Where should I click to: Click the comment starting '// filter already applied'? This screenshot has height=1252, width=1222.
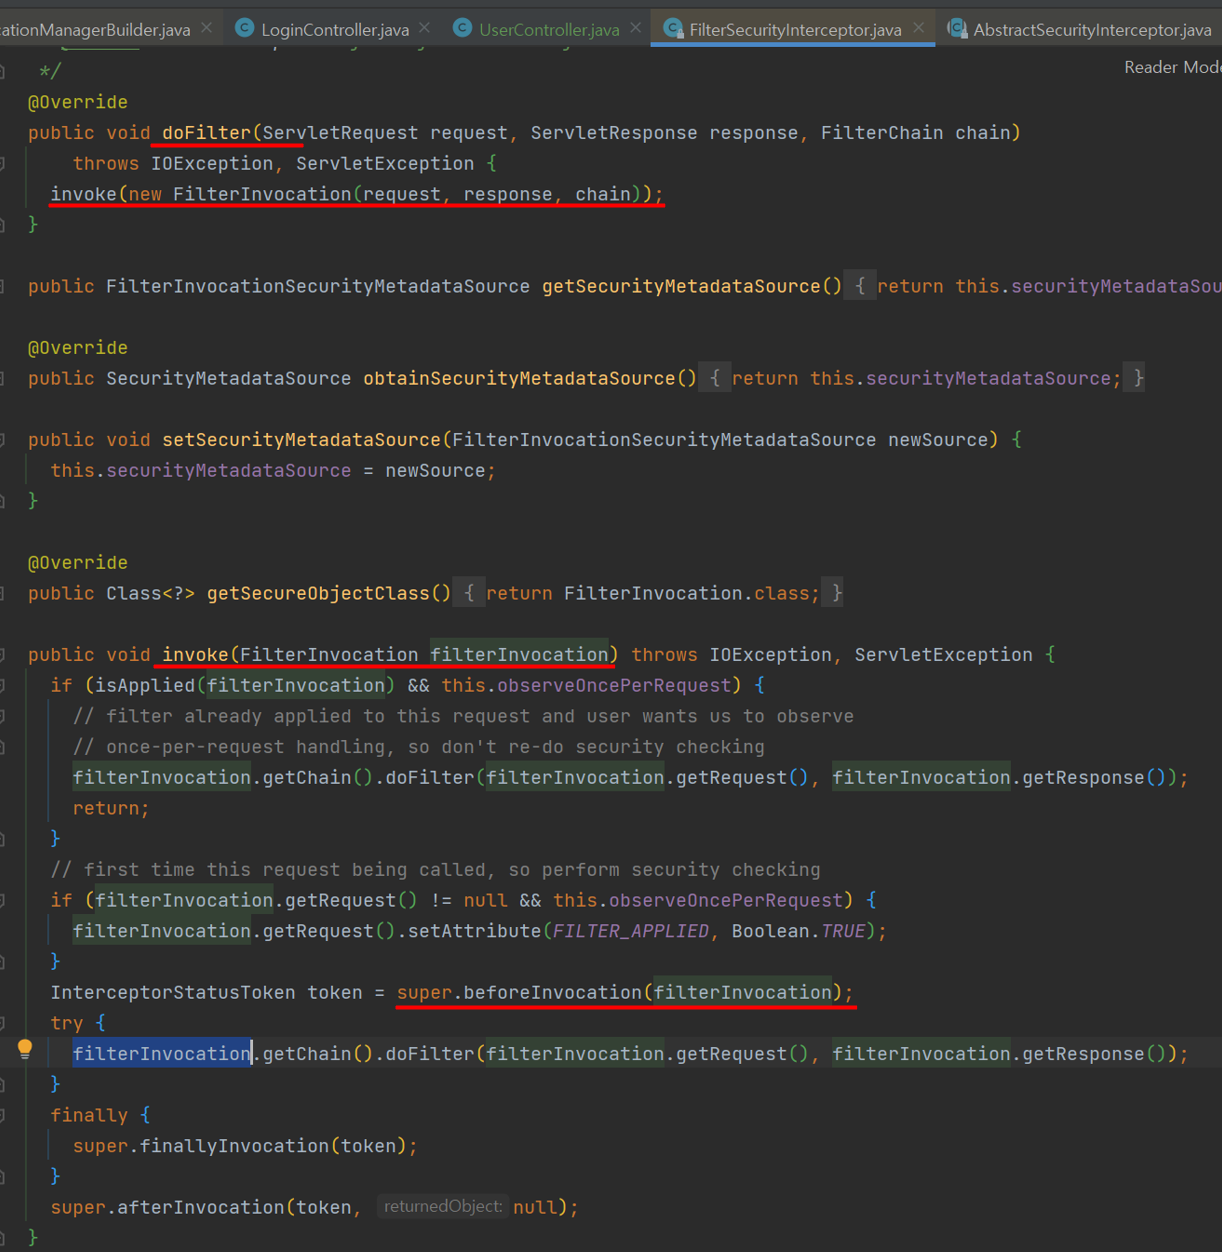[x=463, y=716]
